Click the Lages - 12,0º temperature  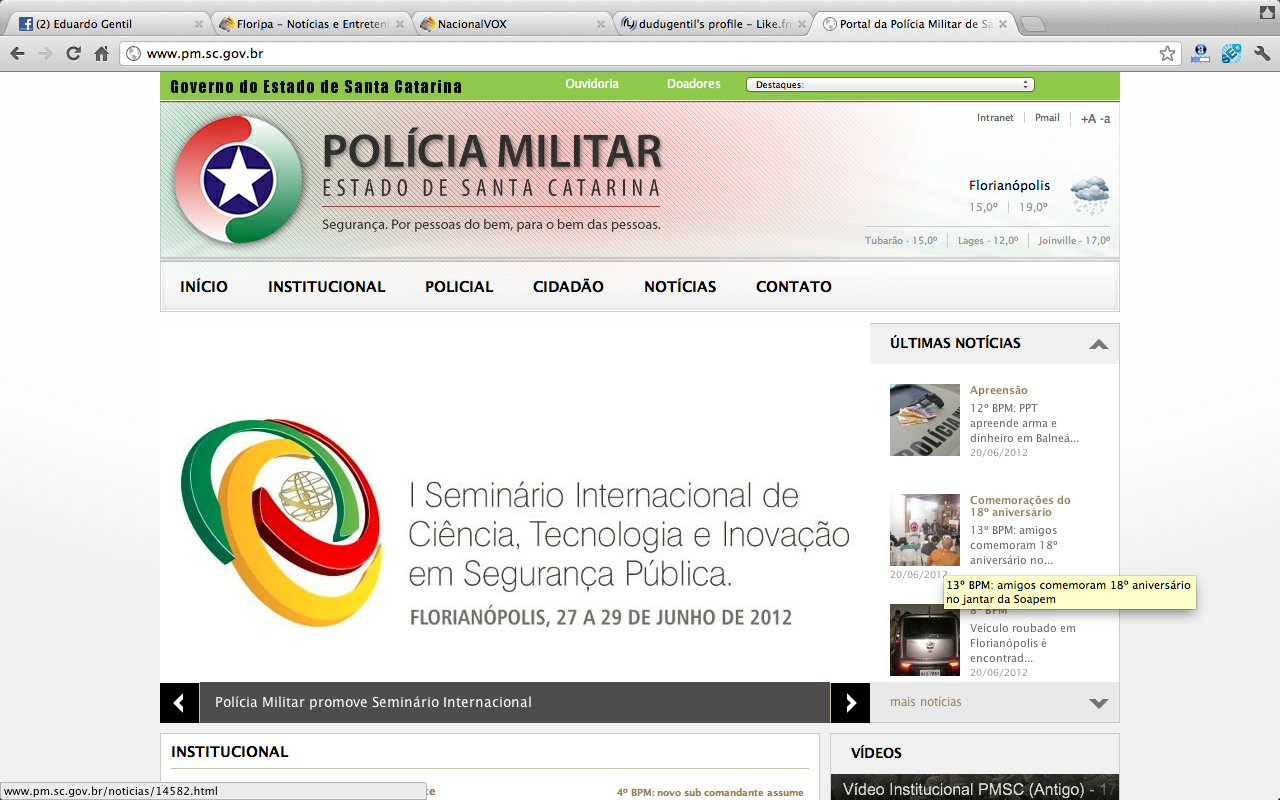(988, 241)
